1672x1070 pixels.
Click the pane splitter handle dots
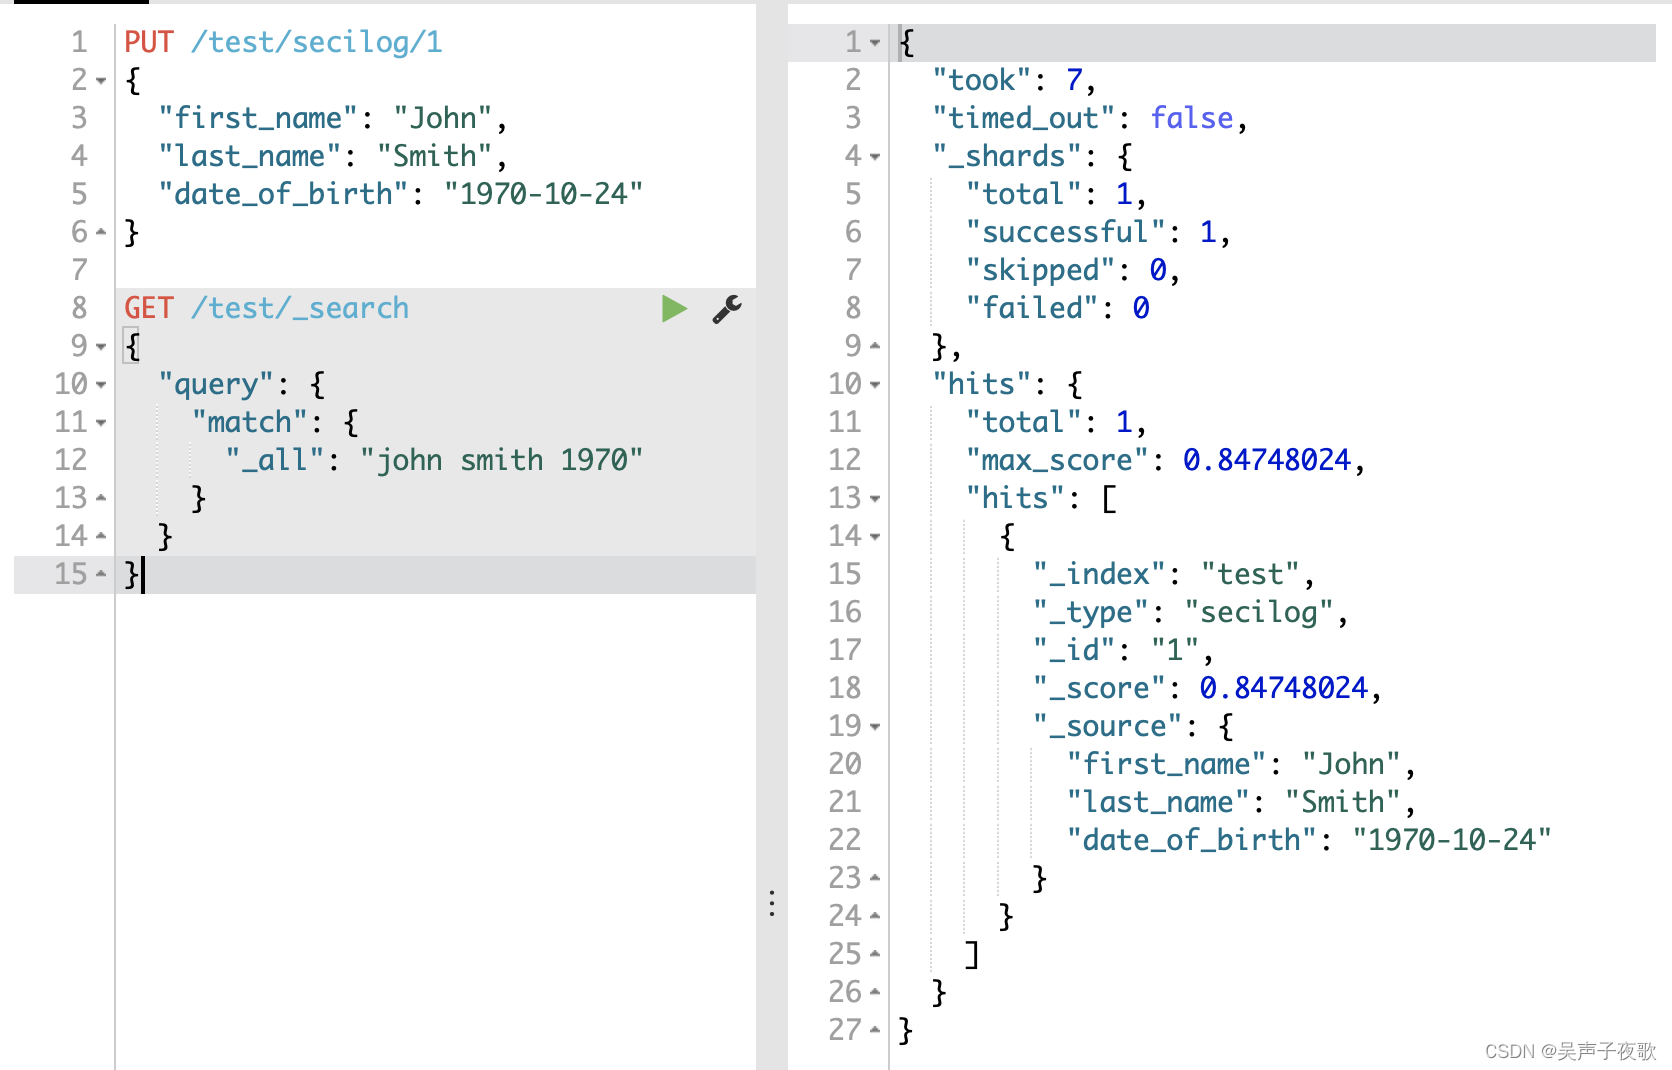(772, 904)
